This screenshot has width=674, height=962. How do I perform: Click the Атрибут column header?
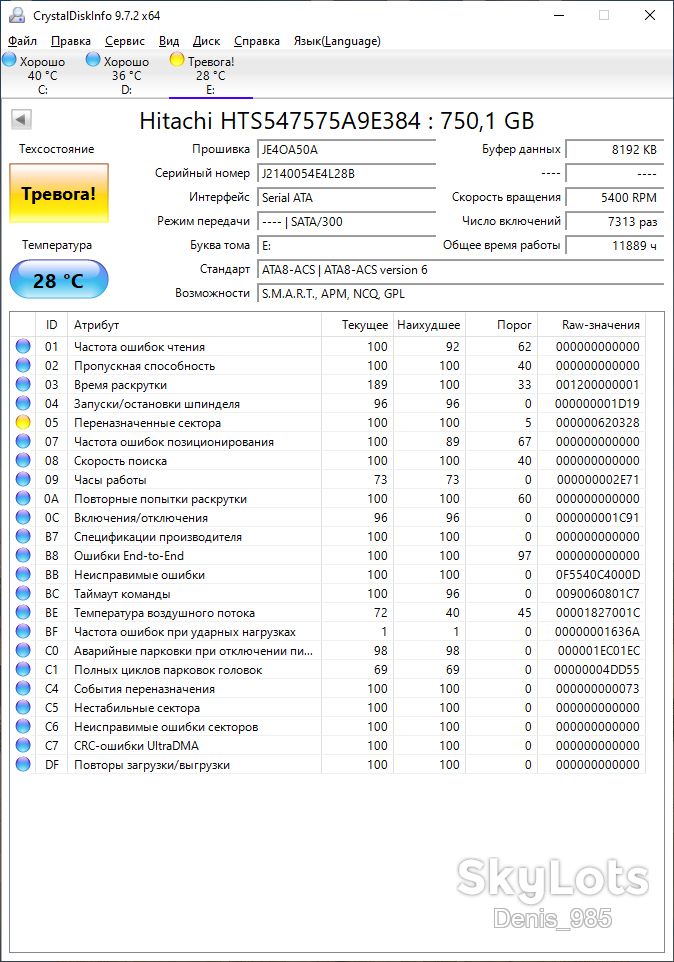pyautogui.click(x=194, y=325)
